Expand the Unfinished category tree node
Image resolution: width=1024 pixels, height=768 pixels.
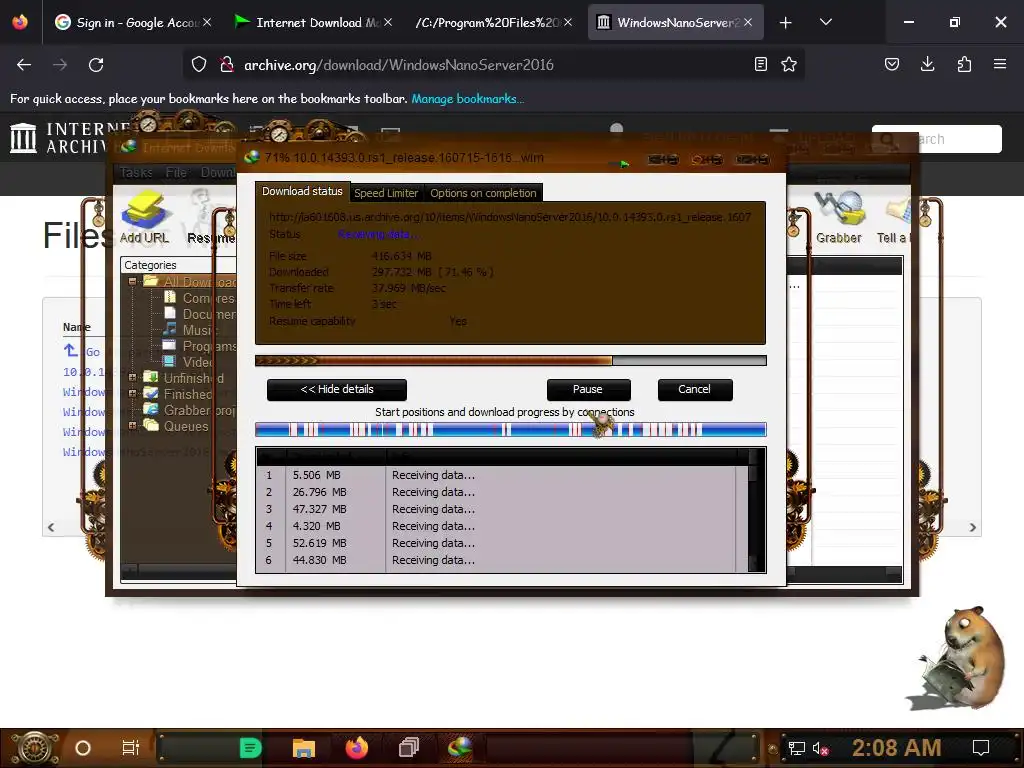[133, 377]
